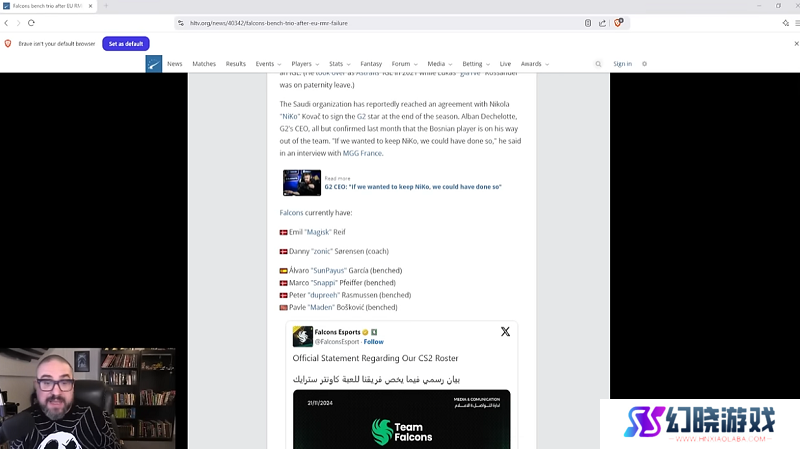Expand the Players dropdown menu
This screenshot has width=800, height=449.
pos(305,64)
